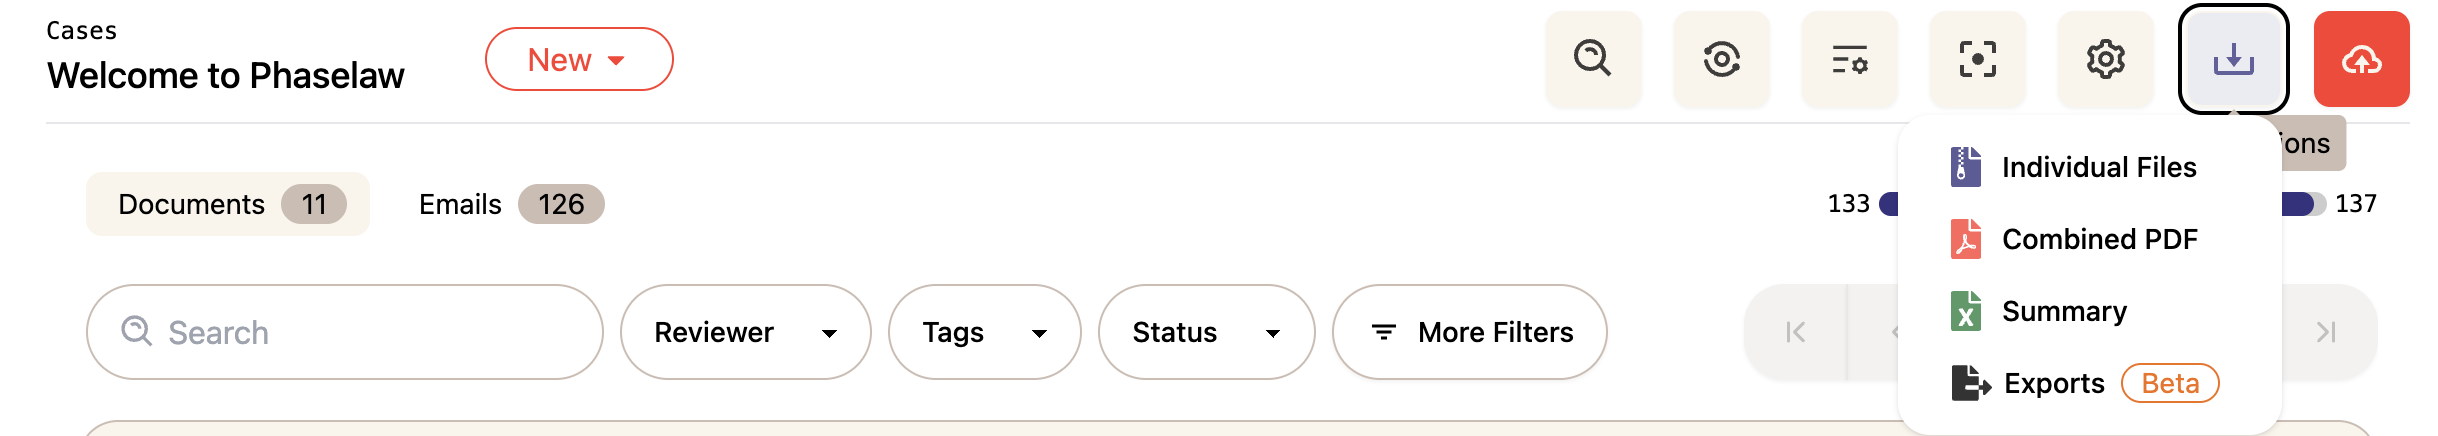Open the eye review icon button

(x=1721, y=59)
